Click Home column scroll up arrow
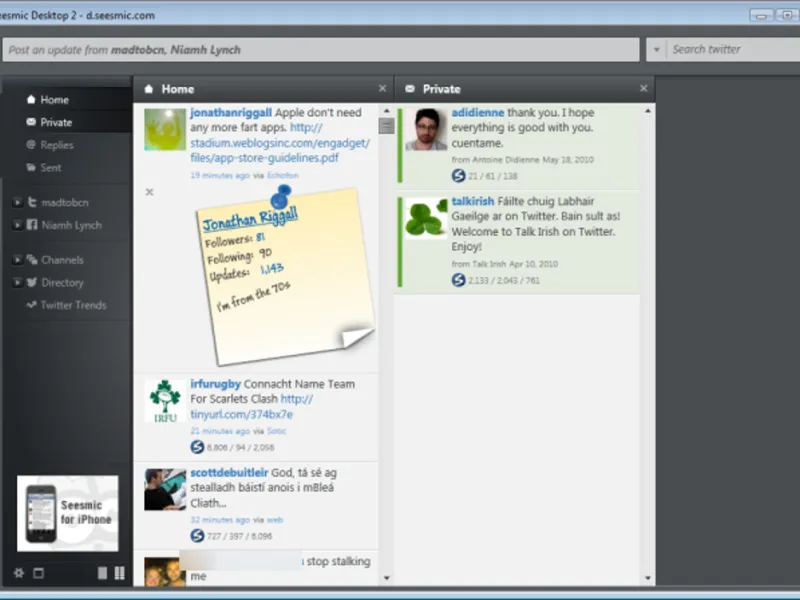 [386, 110]
